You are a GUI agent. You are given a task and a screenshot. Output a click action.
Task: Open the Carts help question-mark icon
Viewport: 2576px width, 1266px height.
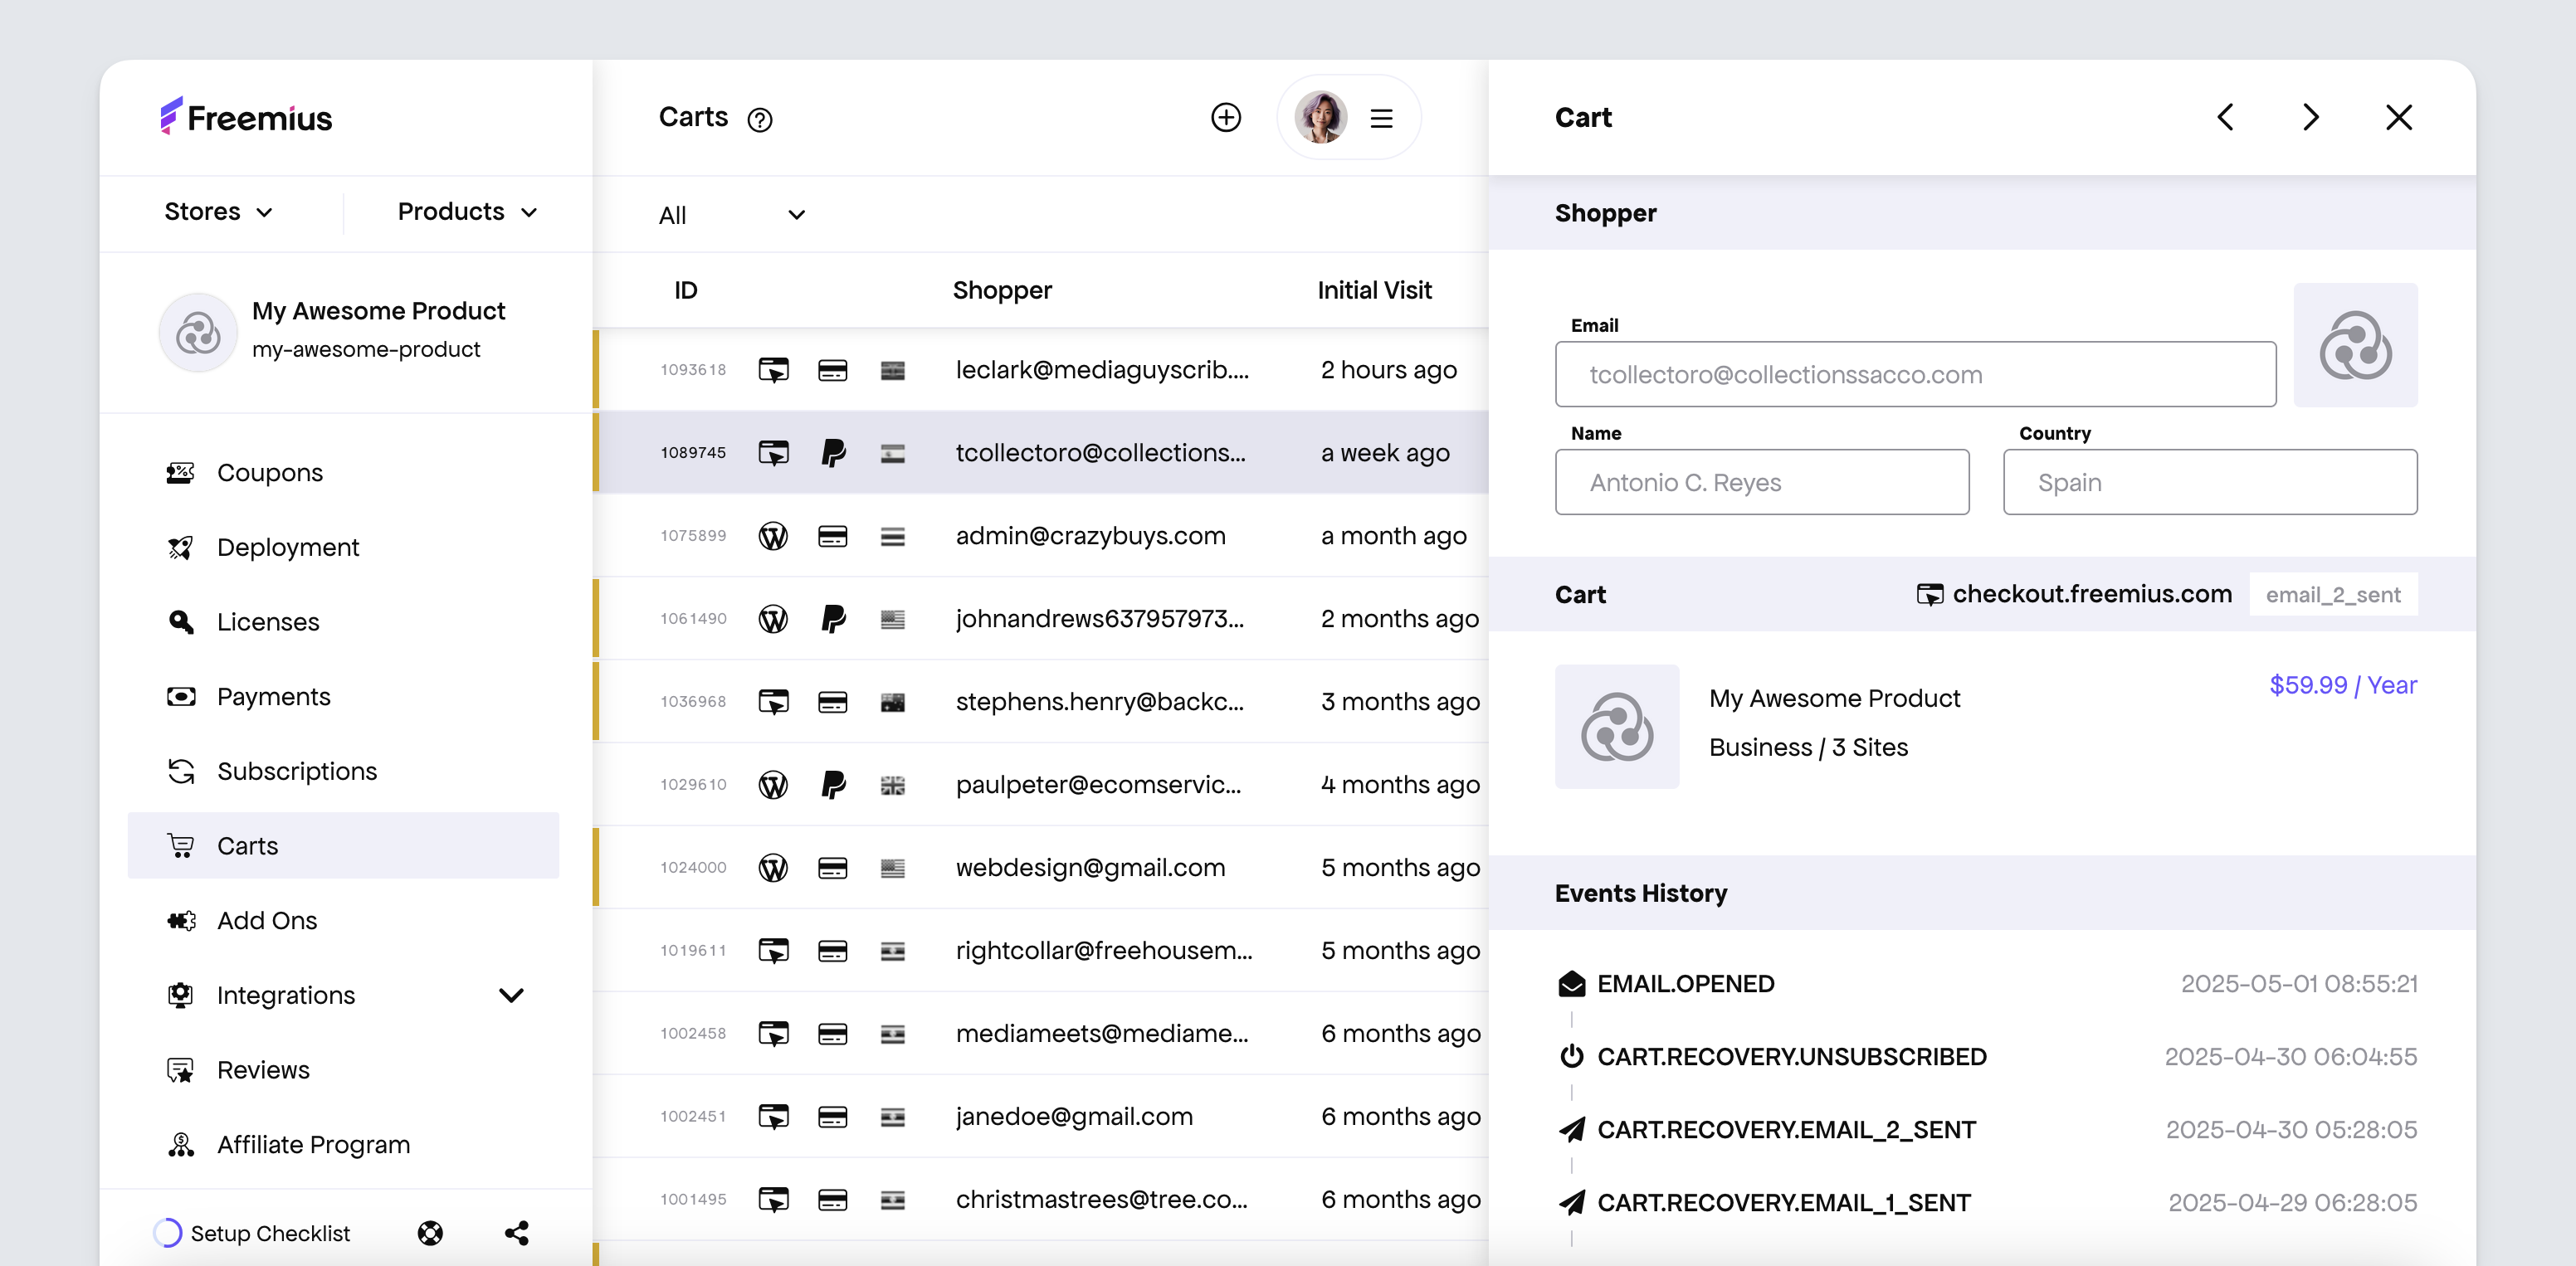pos(760,120)
